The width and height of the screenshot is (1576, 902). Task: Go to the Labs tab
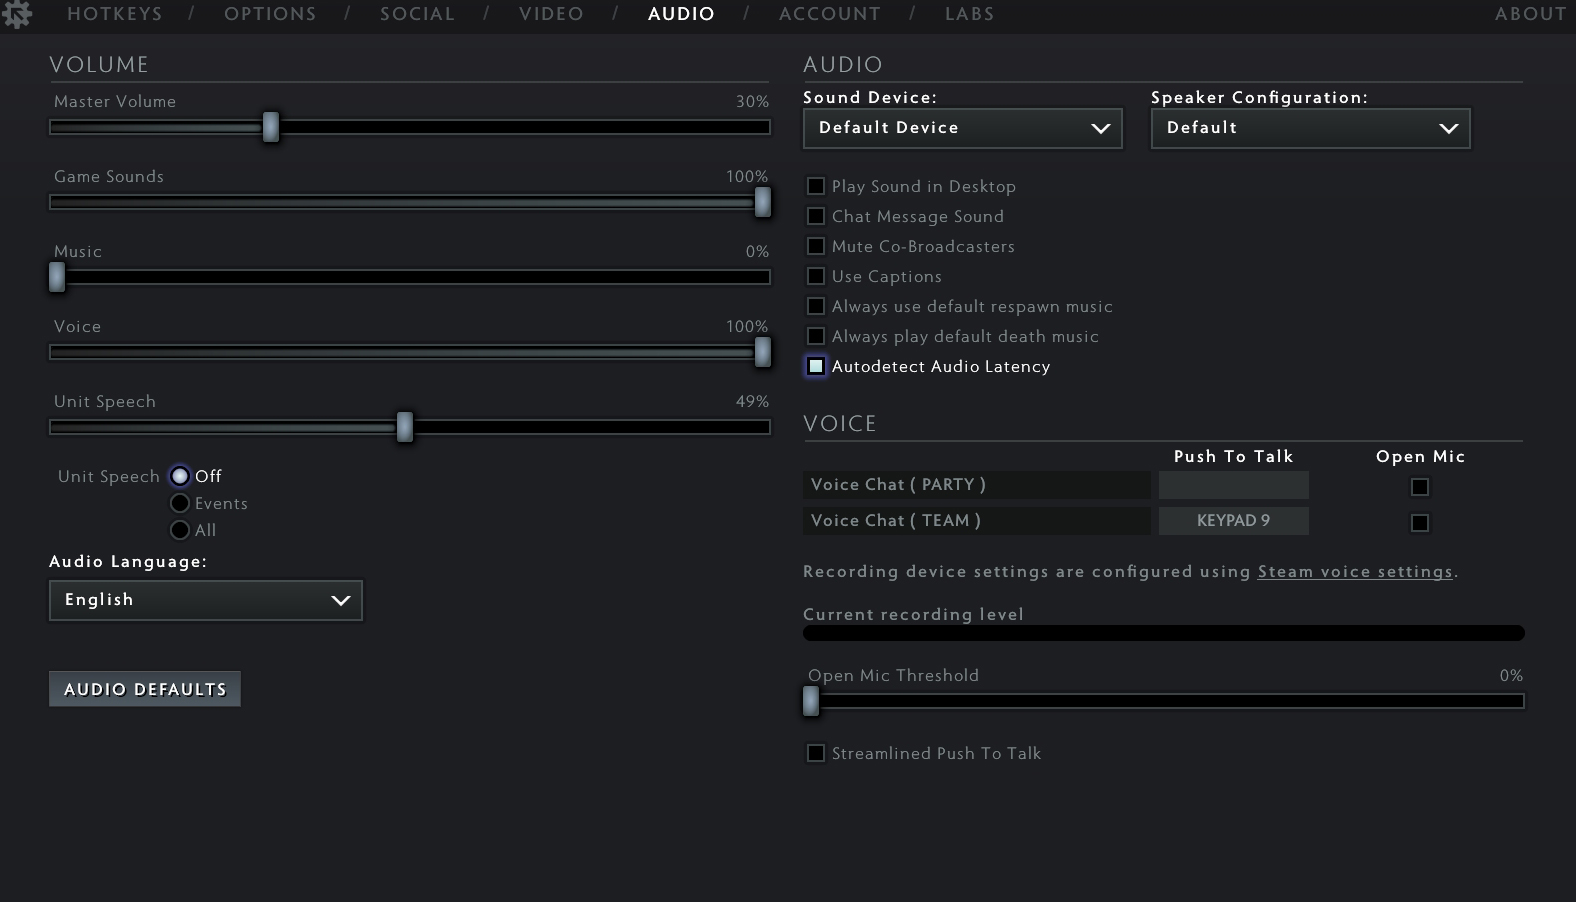[970, 14]
